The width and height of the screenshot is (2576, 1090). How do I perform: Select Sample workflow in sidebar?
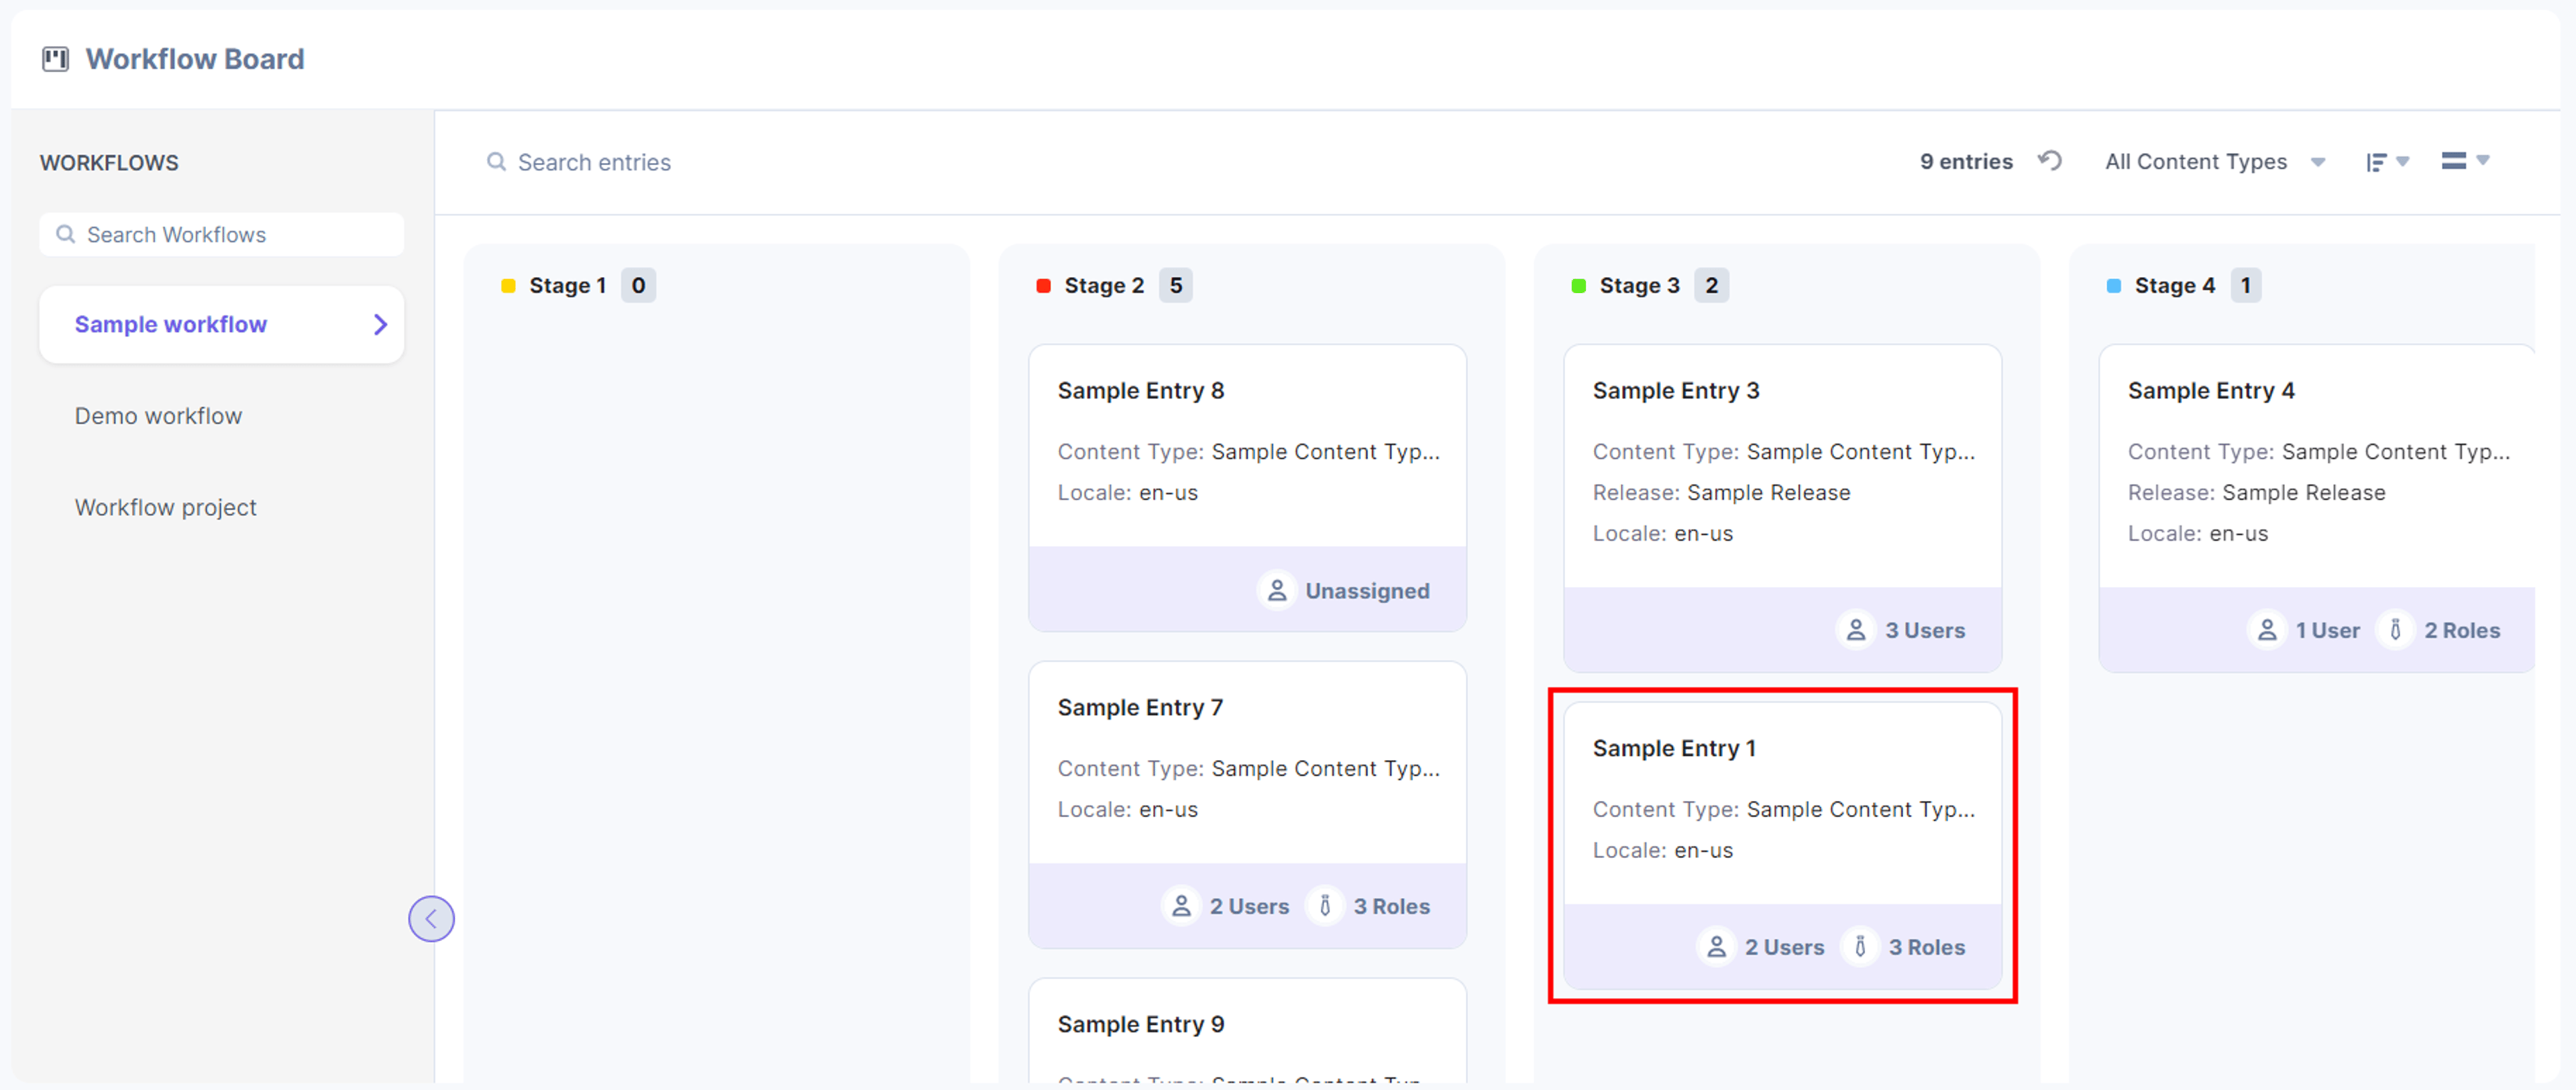[222, 324]
